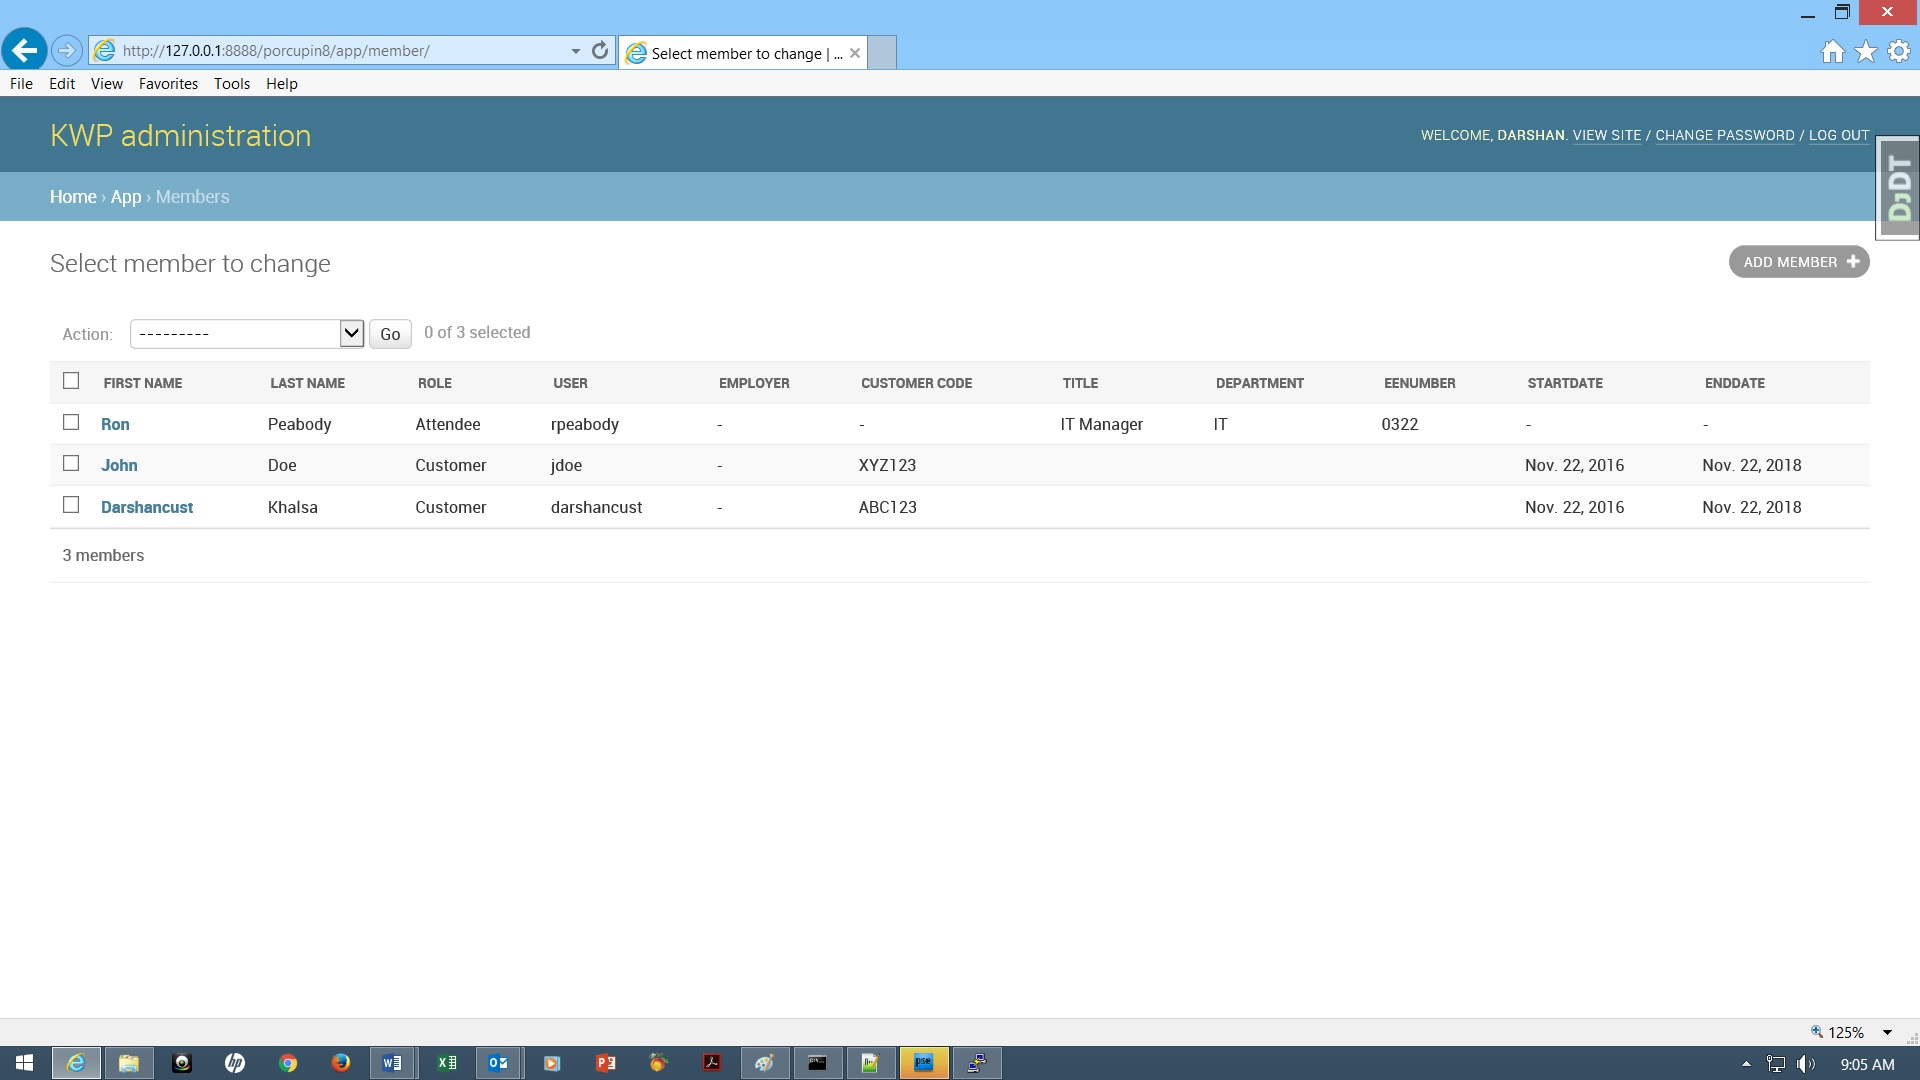Toggle the select-all header checkbox

click(71, 381)
